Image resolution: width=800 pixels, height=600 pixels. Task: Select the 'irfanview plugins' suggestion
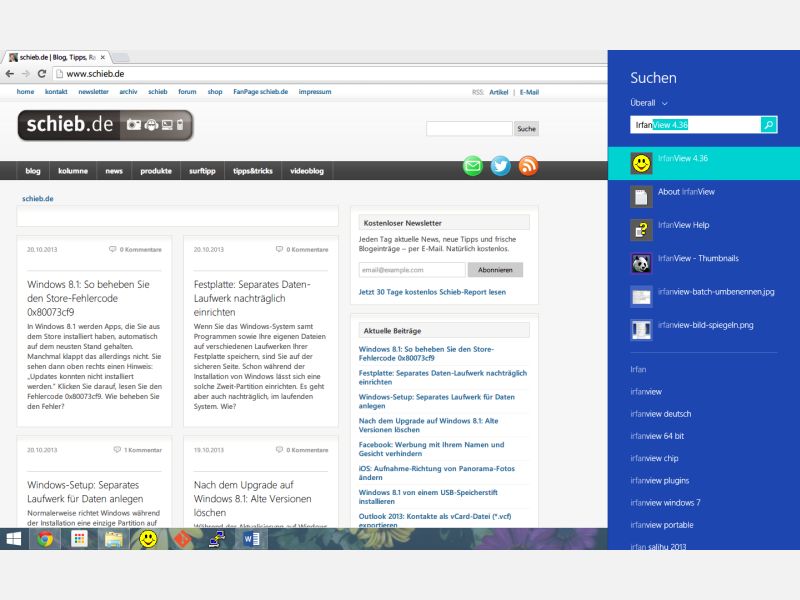(x=660, y=481)
